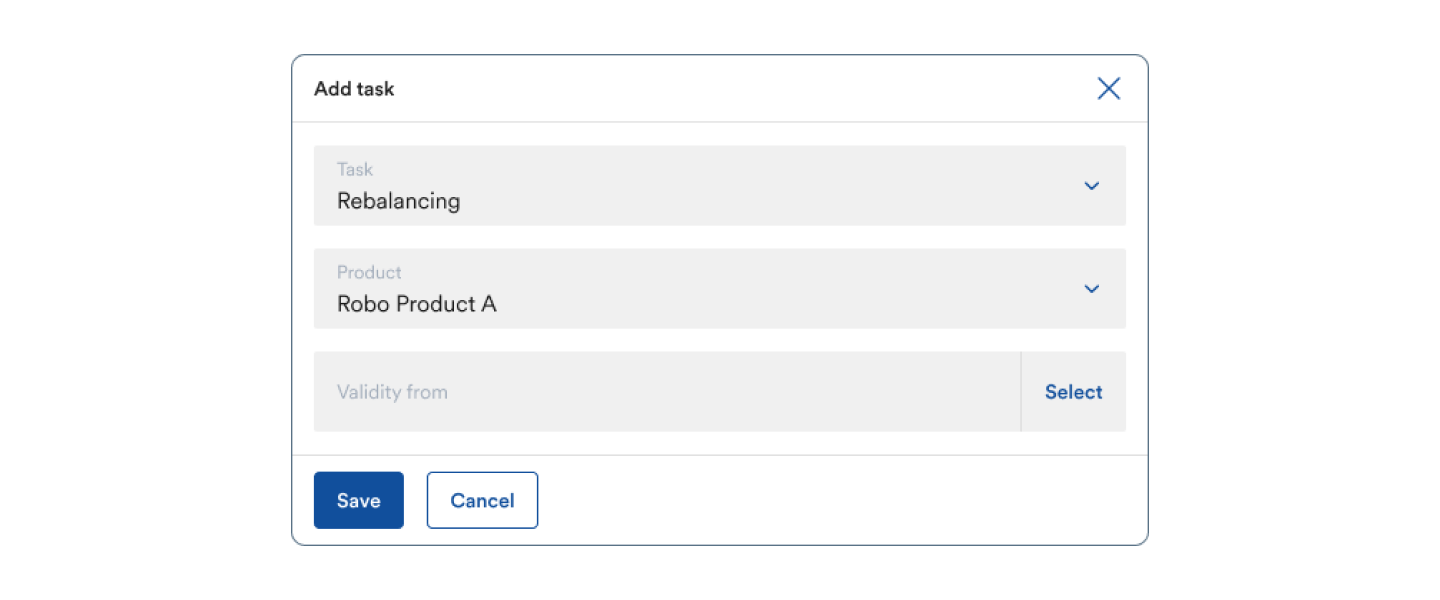The width and height of the screenshot is (1440, 600).
Task: Open the Task combo box showing Rebalancing
Action: click(720, 186)
